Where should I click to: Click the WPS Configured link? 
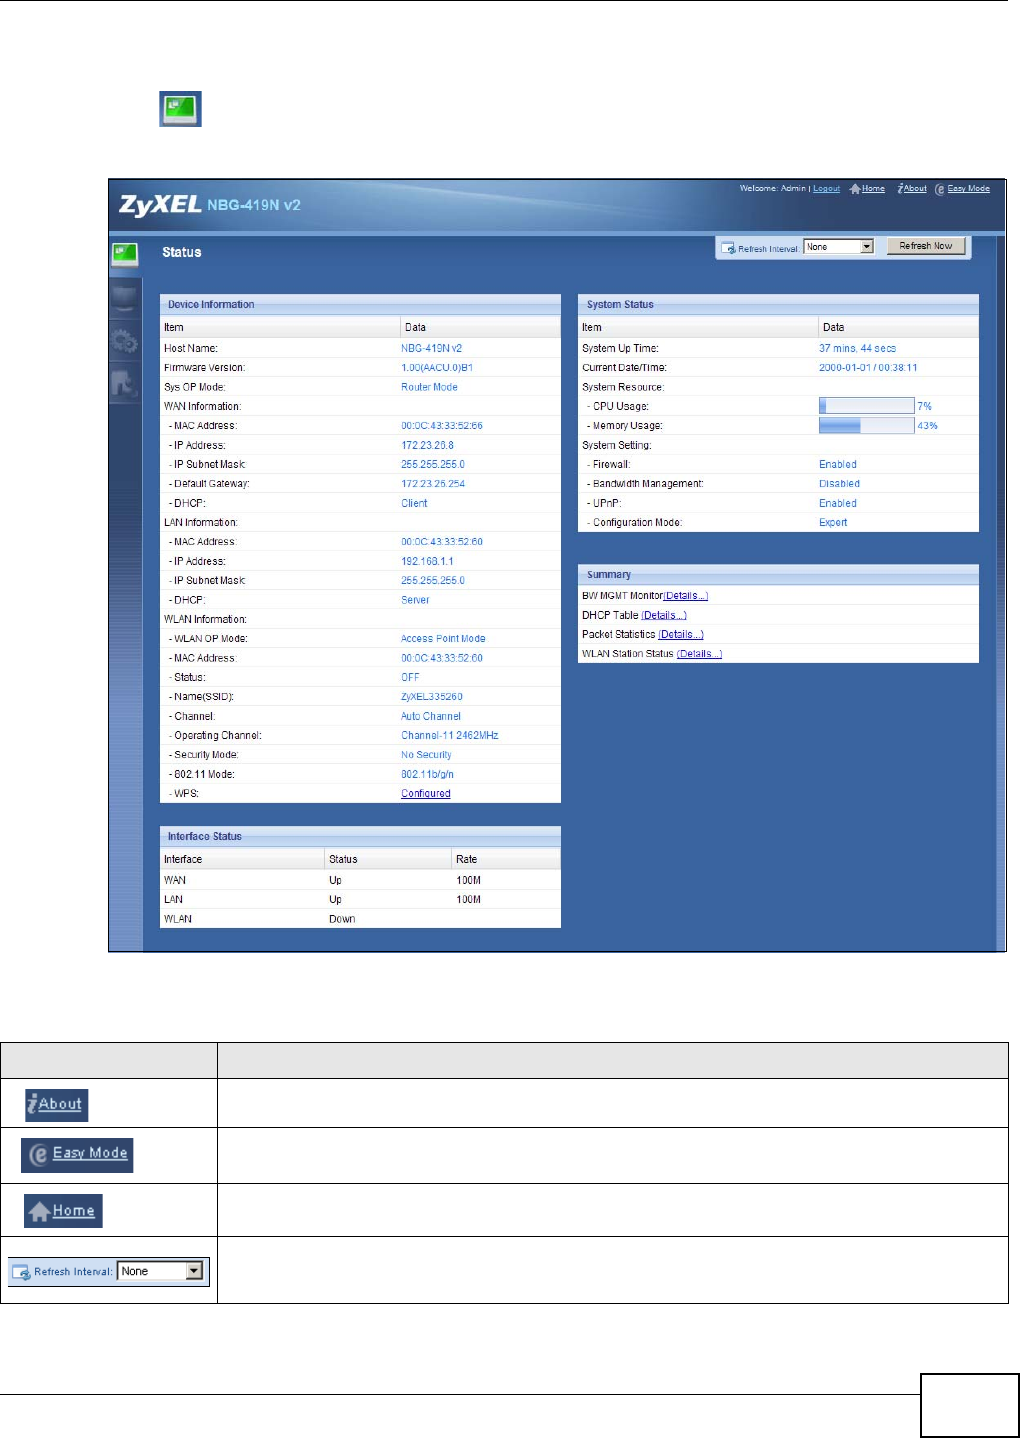point(426,794)
